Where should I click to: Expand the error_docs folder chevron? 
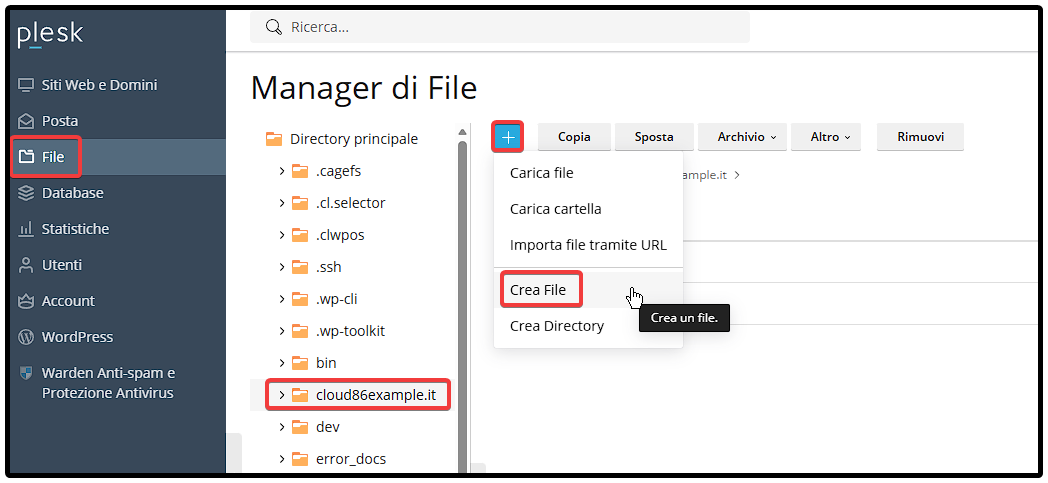tap(282, 459)
